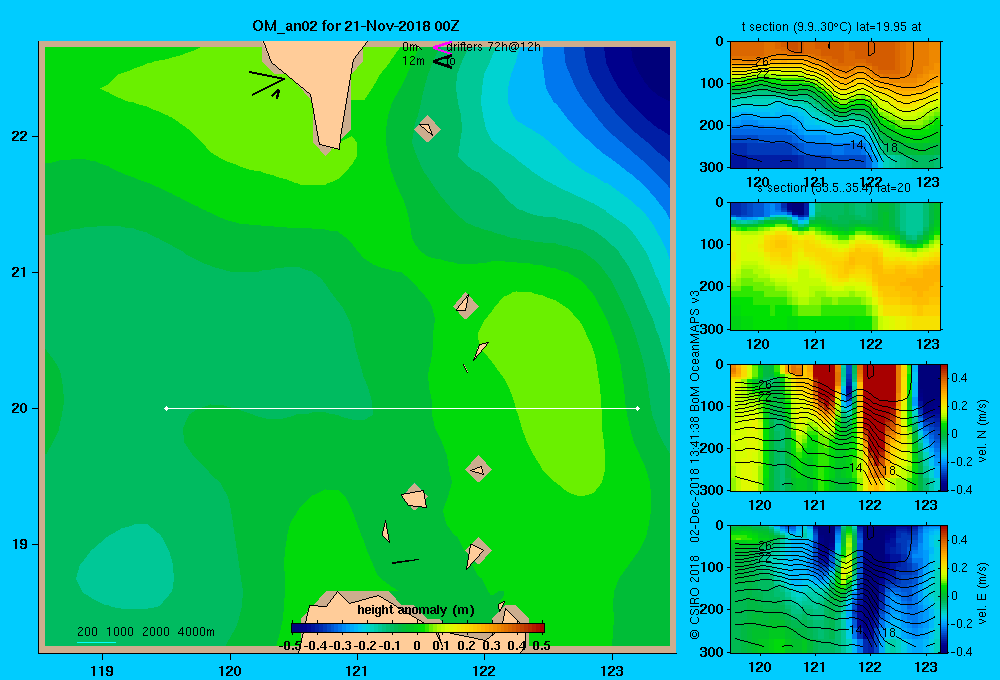This screenshot has width=1000, height=680.
Task: Click the "BoM OceanMAPS v3" vertical text
Action: pyautogui.click(x=695, y=350)
